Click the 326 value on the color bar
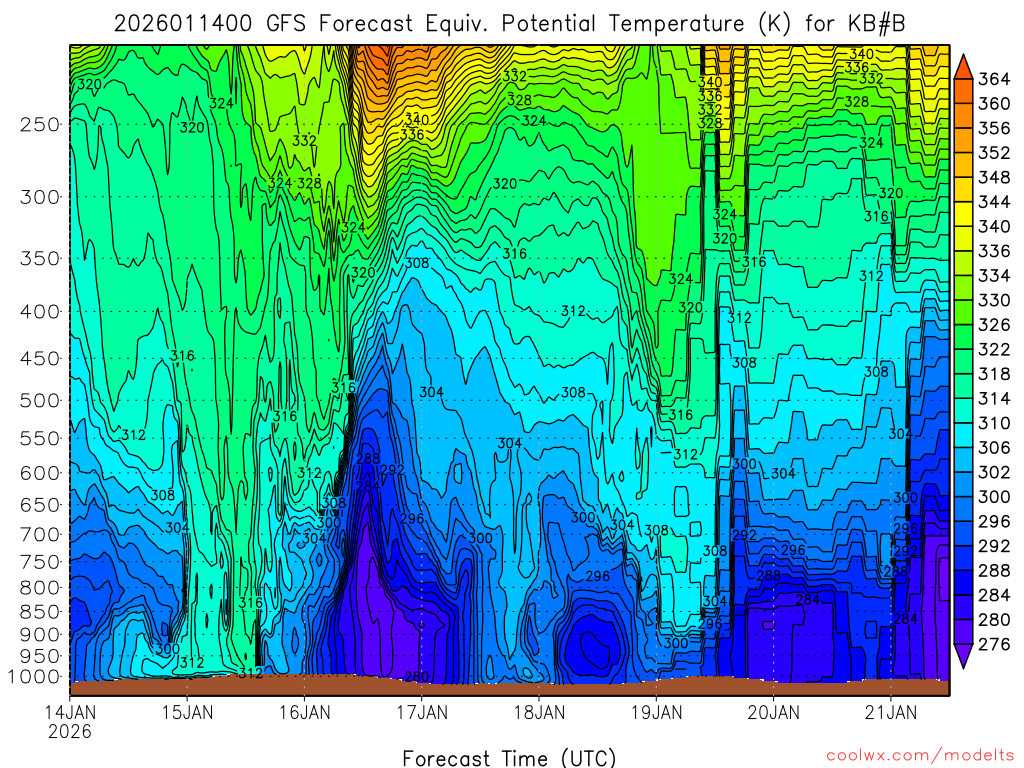This screenshot has width=1024, height=768. (x=994, y=325)
